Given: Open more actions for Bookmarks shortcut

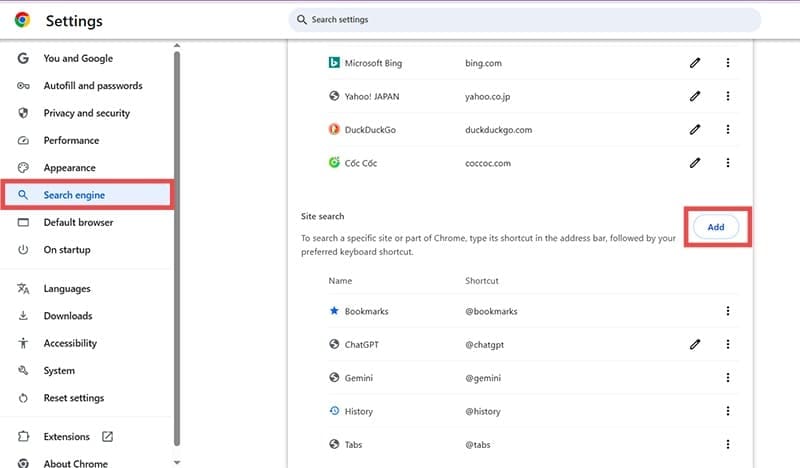Looking at the screenshot, I should (x=728, y=311).
